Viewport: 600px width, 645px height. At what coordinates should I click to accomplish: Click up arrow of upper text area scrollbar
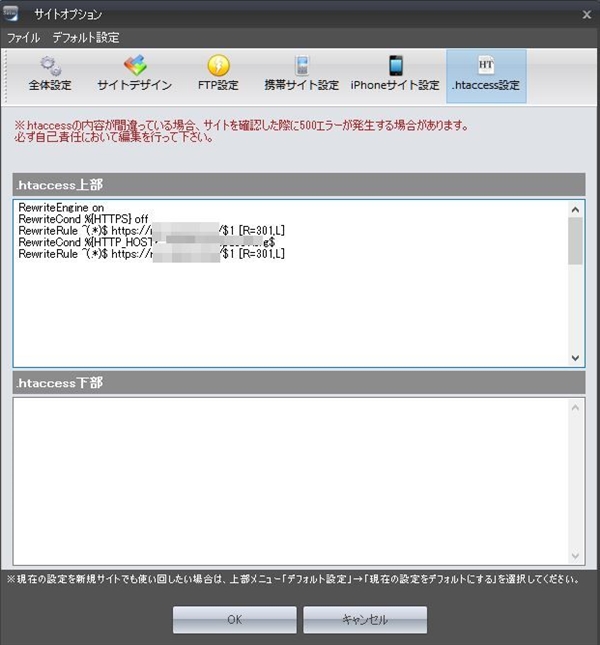(575, 210)
